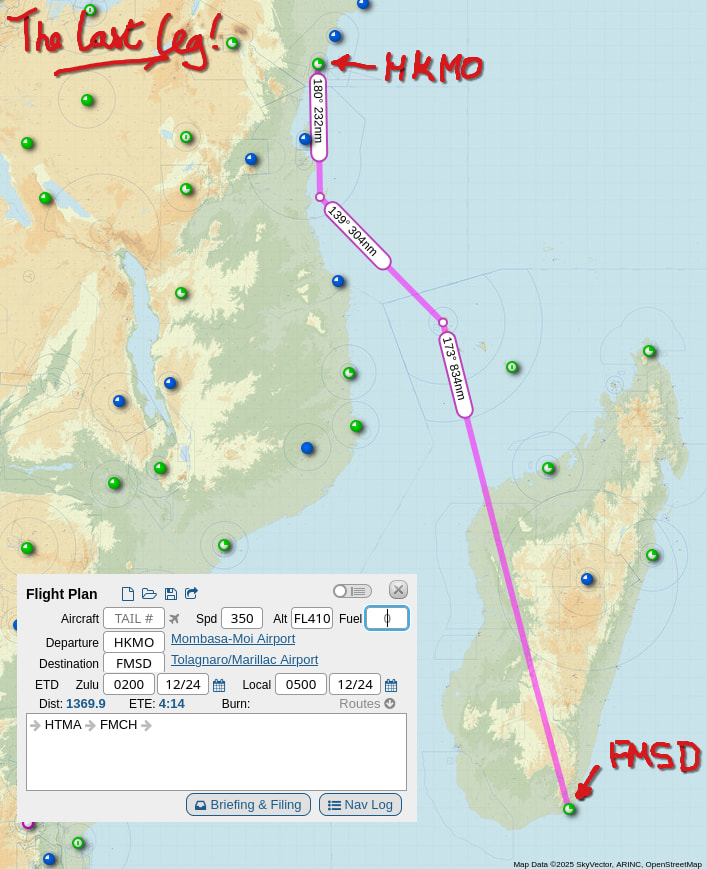This screenshot has width=707, height=869.
Task: Expand the Routes dropdown
Action: click(367, 703)
